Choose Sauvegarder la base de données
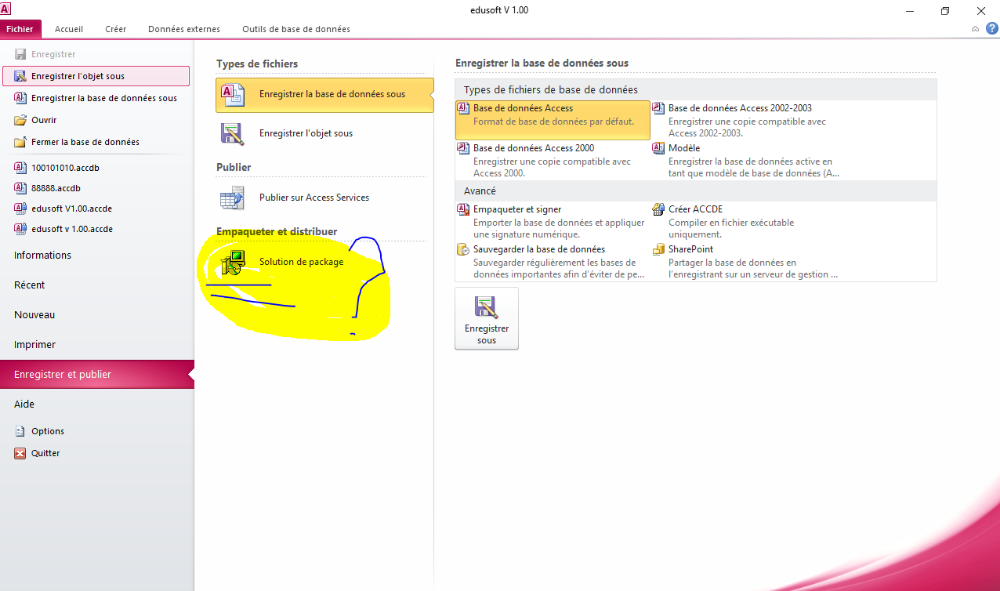1000x591 pixels. pyautogui.click(x=552, y=261)
